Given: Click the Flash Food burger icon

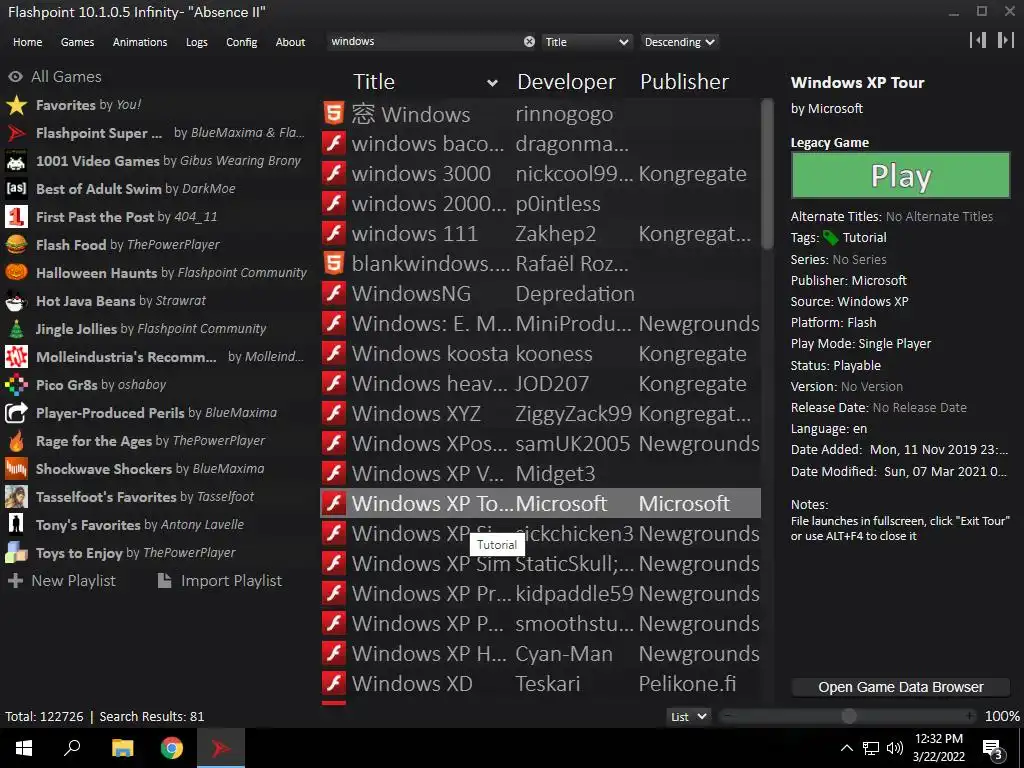Looking at the screenshot, I should click(16, 245).
